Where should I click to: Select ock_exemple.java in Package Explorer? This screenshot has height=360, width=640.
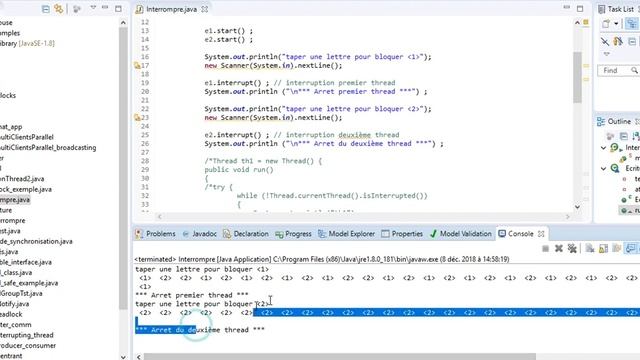click(26, 189)
